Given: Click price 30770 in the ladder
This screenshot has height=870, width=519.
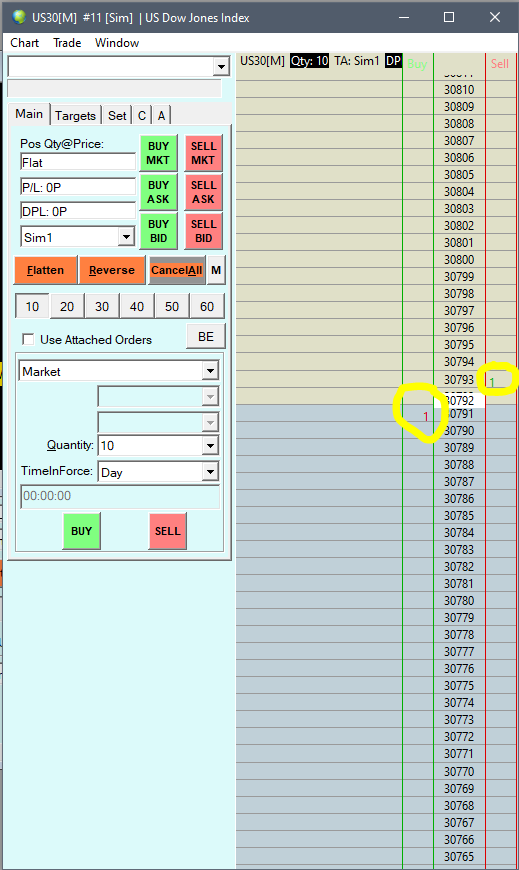Looking at the screenshot, I should coord(459,771).
